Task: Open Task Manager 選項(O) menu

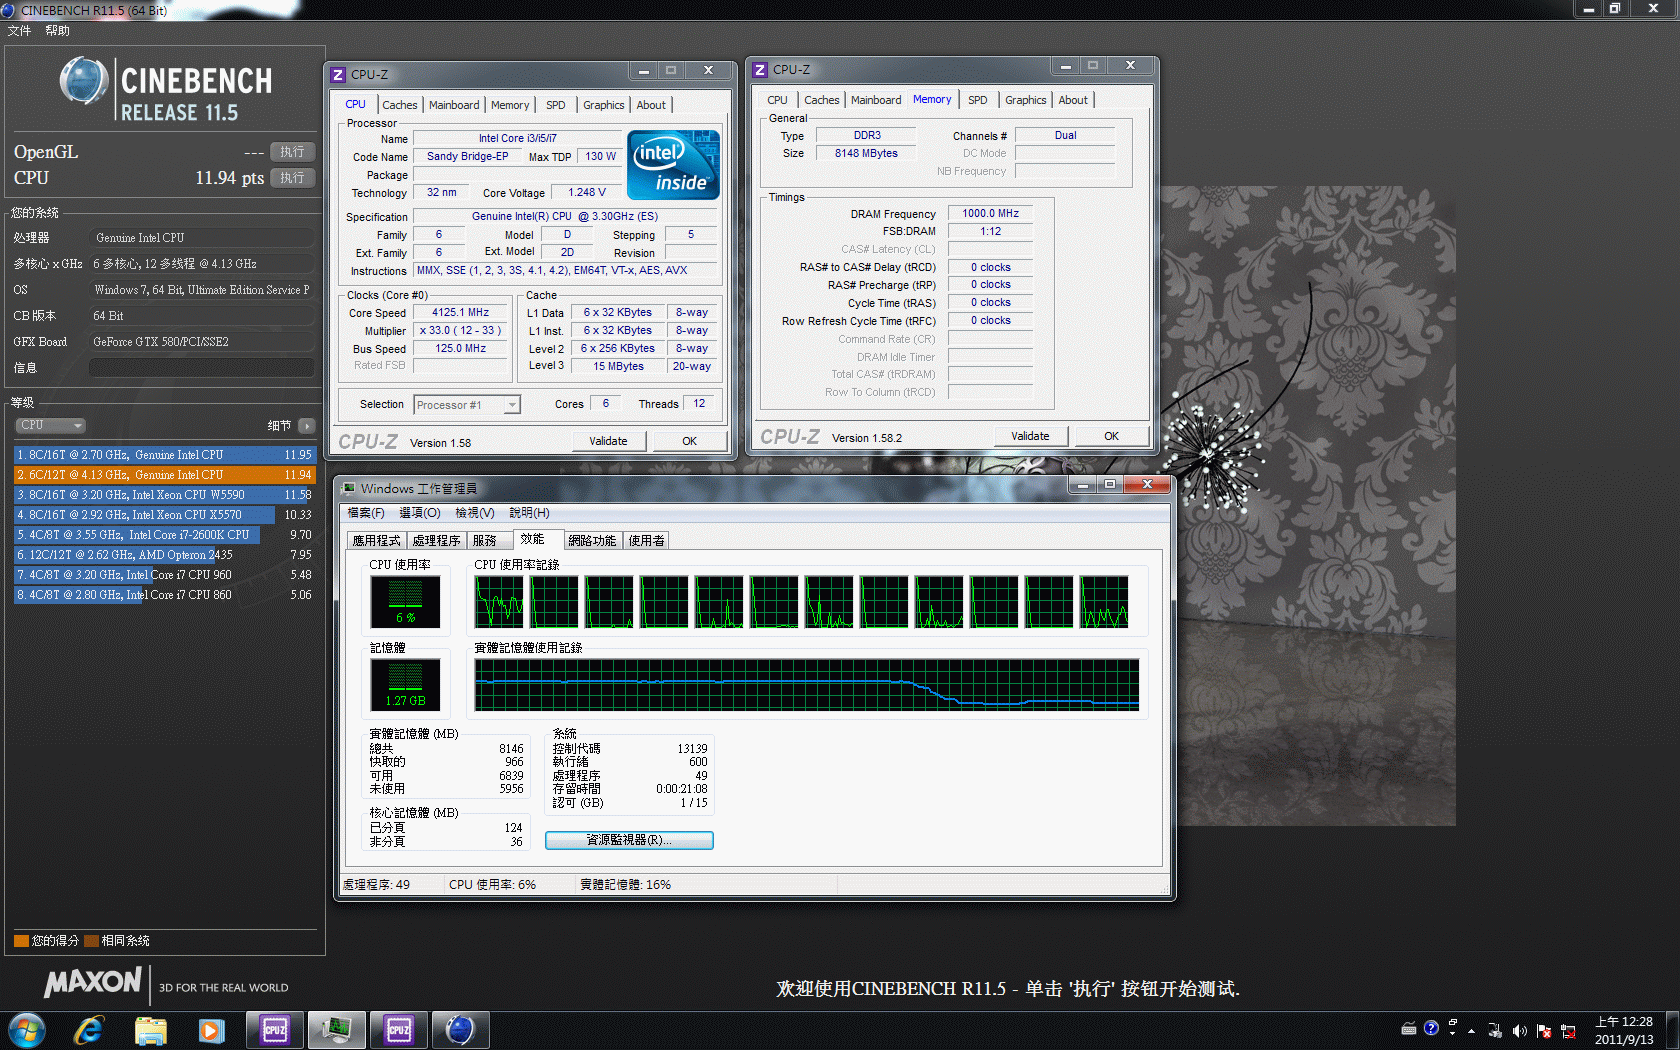Action: tap(419, 513)
